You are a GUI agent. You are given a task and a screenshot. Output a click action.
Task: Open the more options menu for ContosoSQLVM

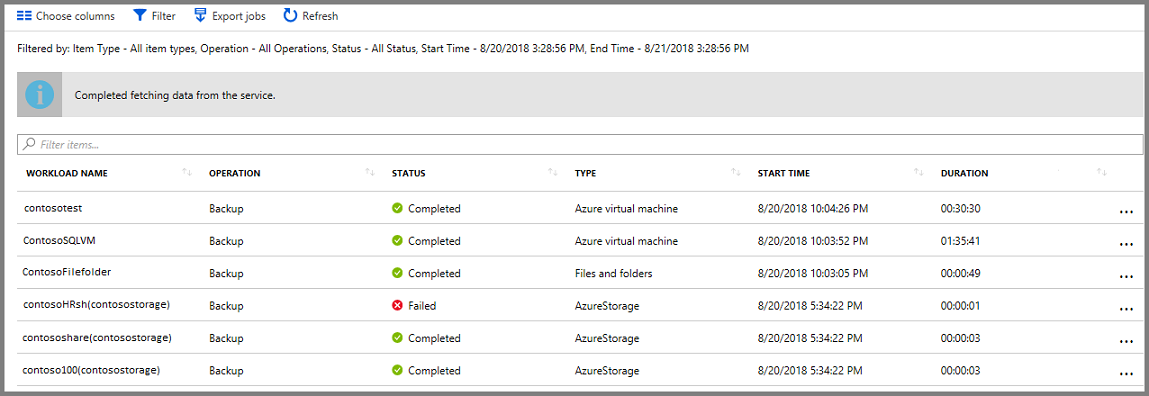[x=1126, y=243]
